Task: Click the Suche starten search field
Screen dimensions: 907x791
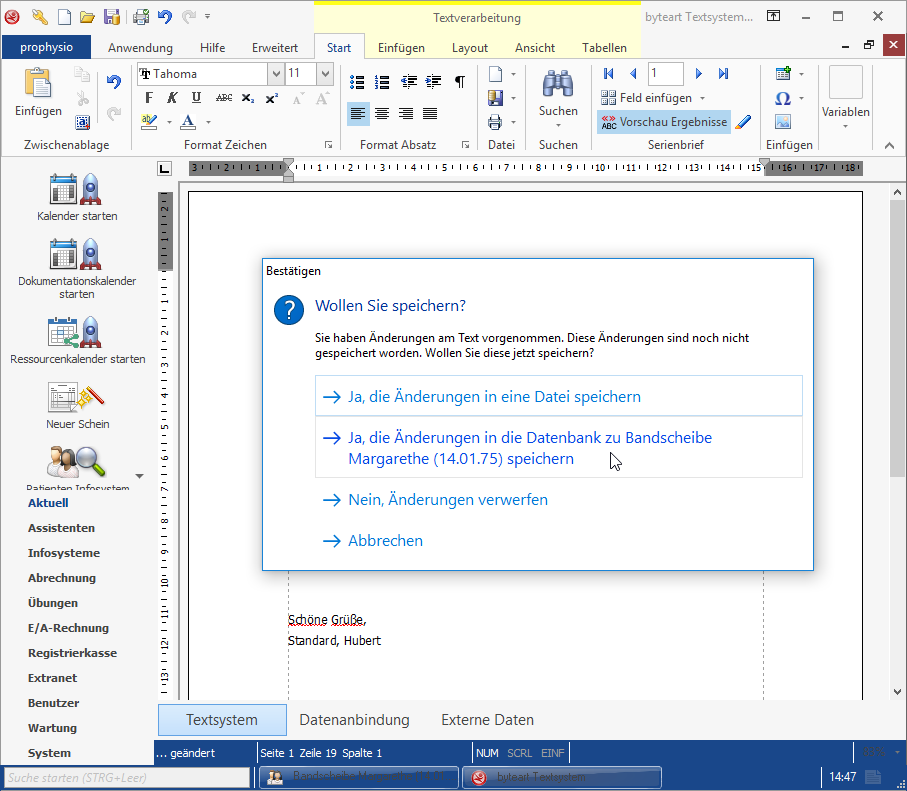Action: pyautogui.click(x=126, y=777)
